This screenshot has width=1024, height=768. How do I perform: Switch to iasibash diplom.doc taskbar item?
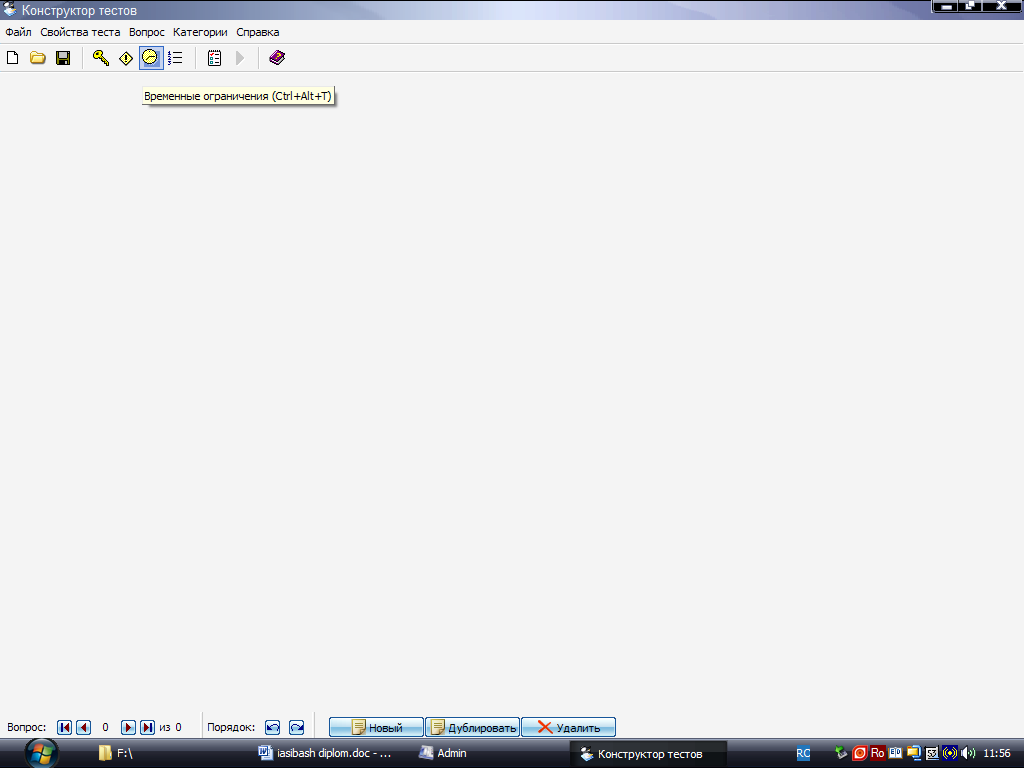325,753
